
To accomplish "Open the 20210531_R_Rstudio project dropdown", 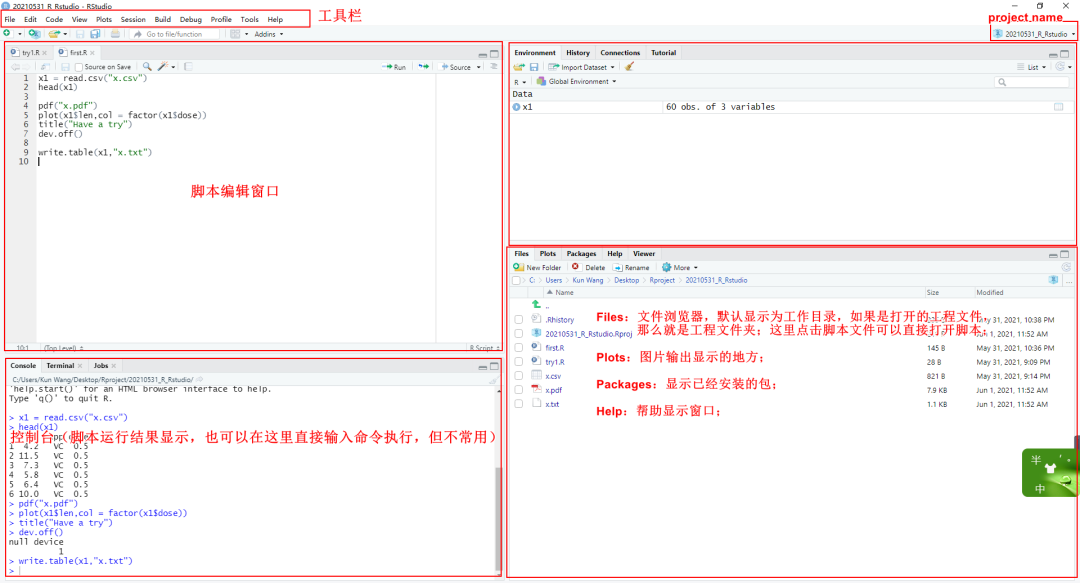I will [1034, 34].
